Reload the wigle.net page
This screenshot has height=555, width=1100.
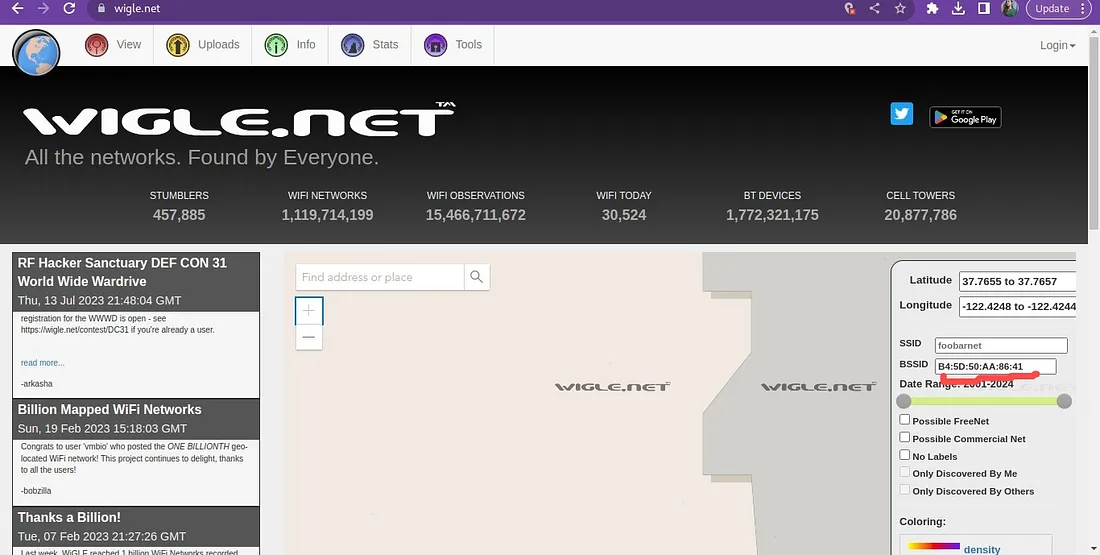coord(69,8)
